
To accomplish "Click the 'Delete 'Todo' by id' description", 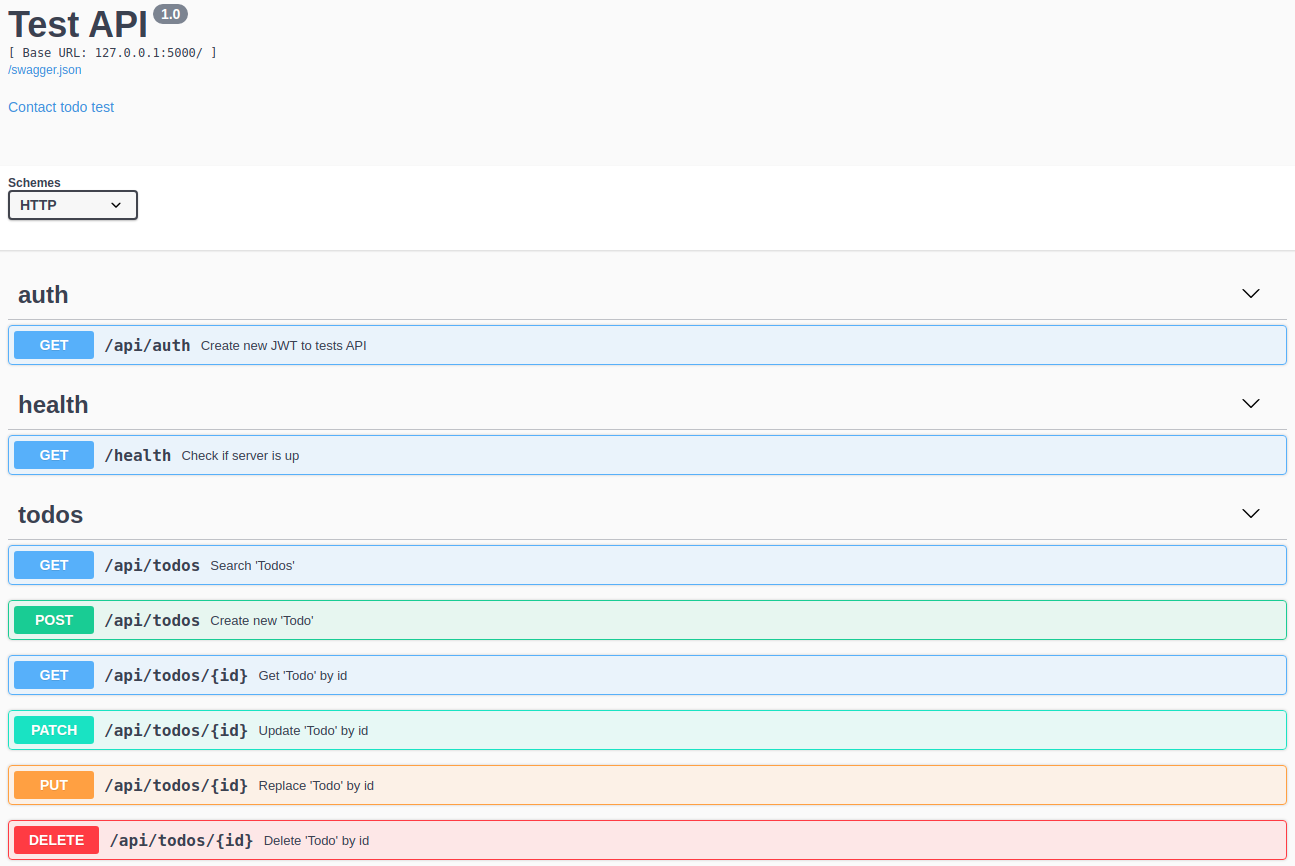I will [x=317, y=841].
